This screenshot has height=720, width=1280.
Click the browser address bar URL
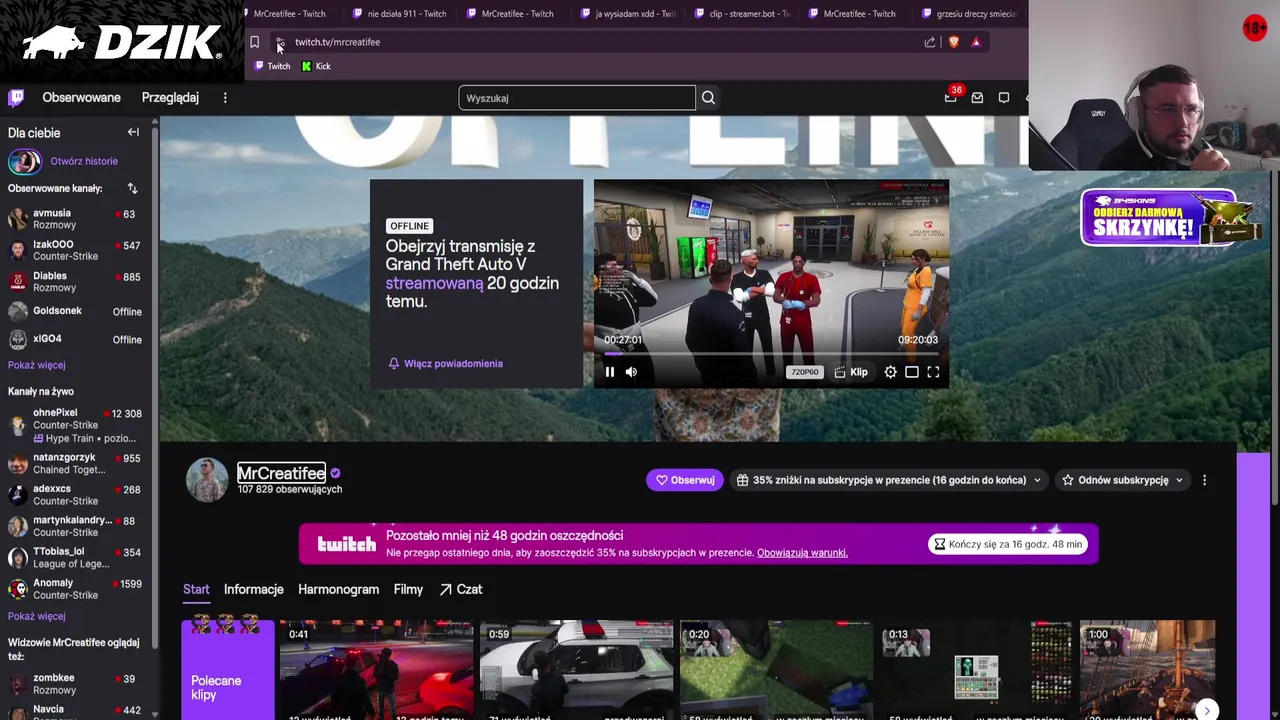pos(337,42)
